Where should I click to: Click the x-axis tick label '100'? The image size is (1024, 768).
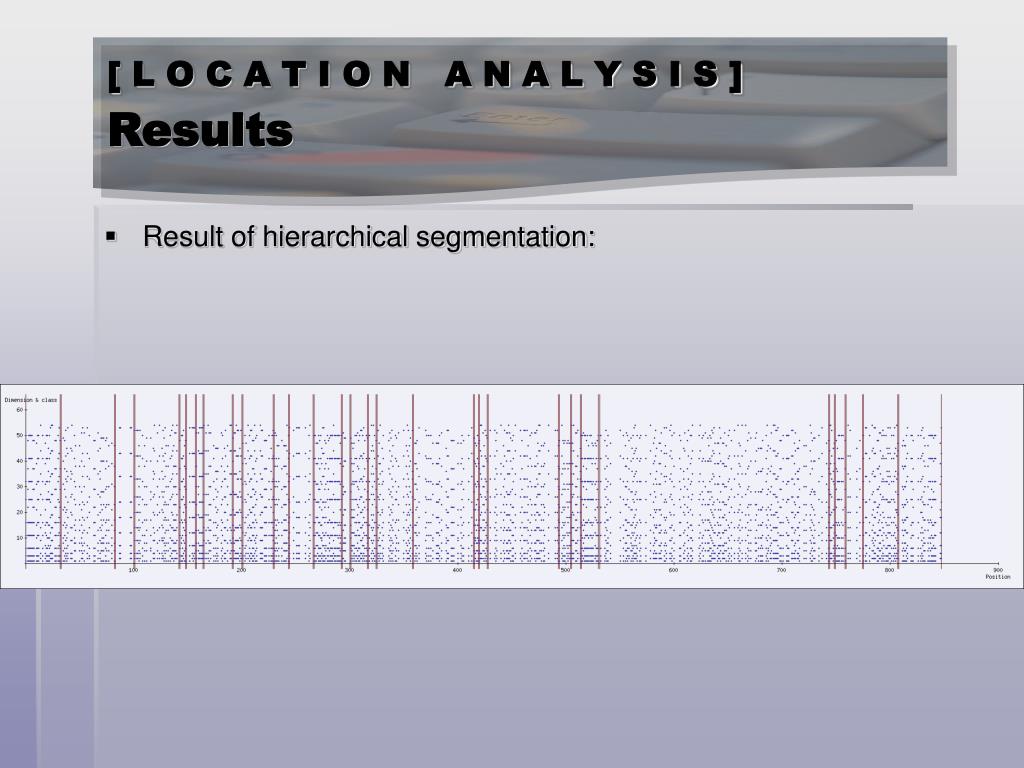[133, 570]
